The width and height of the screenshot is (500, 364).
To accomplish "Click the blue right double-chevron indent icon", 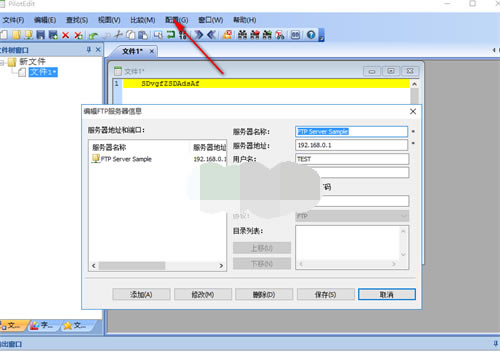I will pyautogui.click(x=199, y=35).
